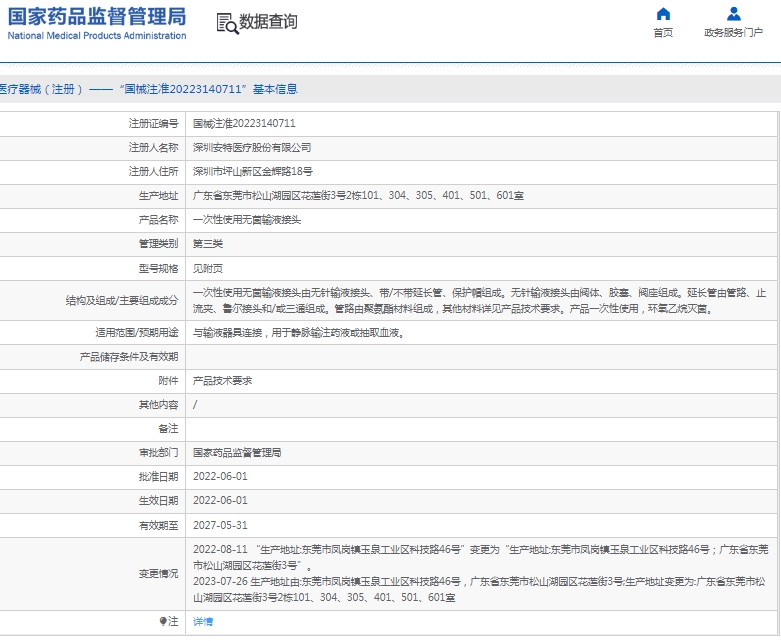Select approving department 国家药品监督管理局 value
This screenshot has width=781, height=641.
click(x=237, y=452)
